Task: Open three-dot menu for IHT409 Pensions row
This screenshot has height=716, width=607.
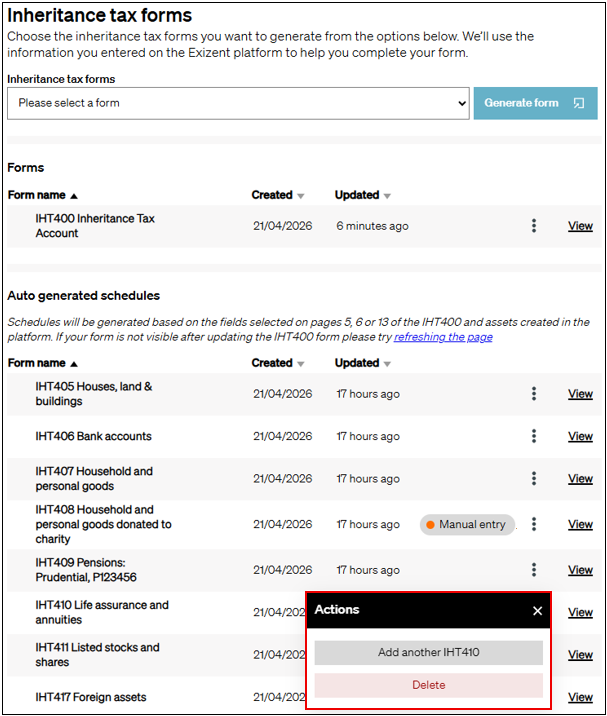Action: (x=534, y=570)
